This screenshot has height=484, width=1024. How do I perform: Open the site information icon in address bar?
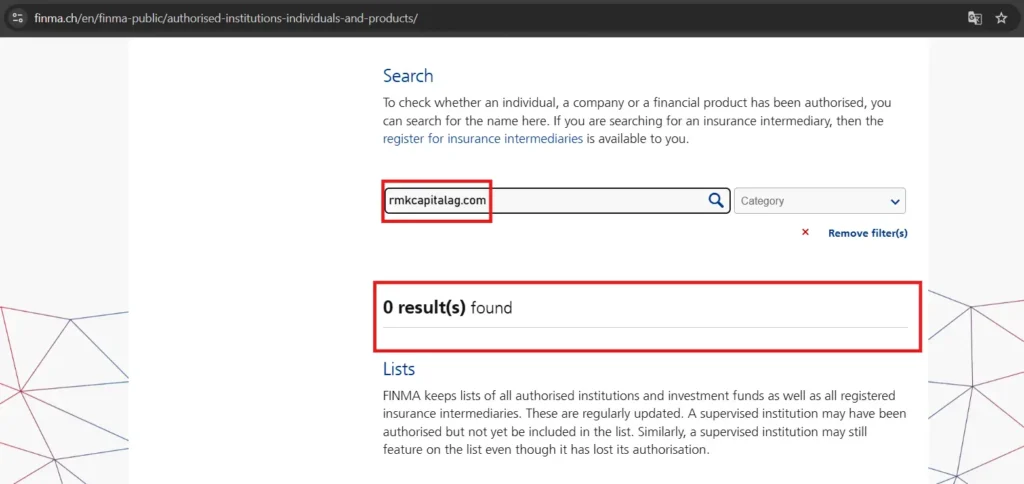18,18
